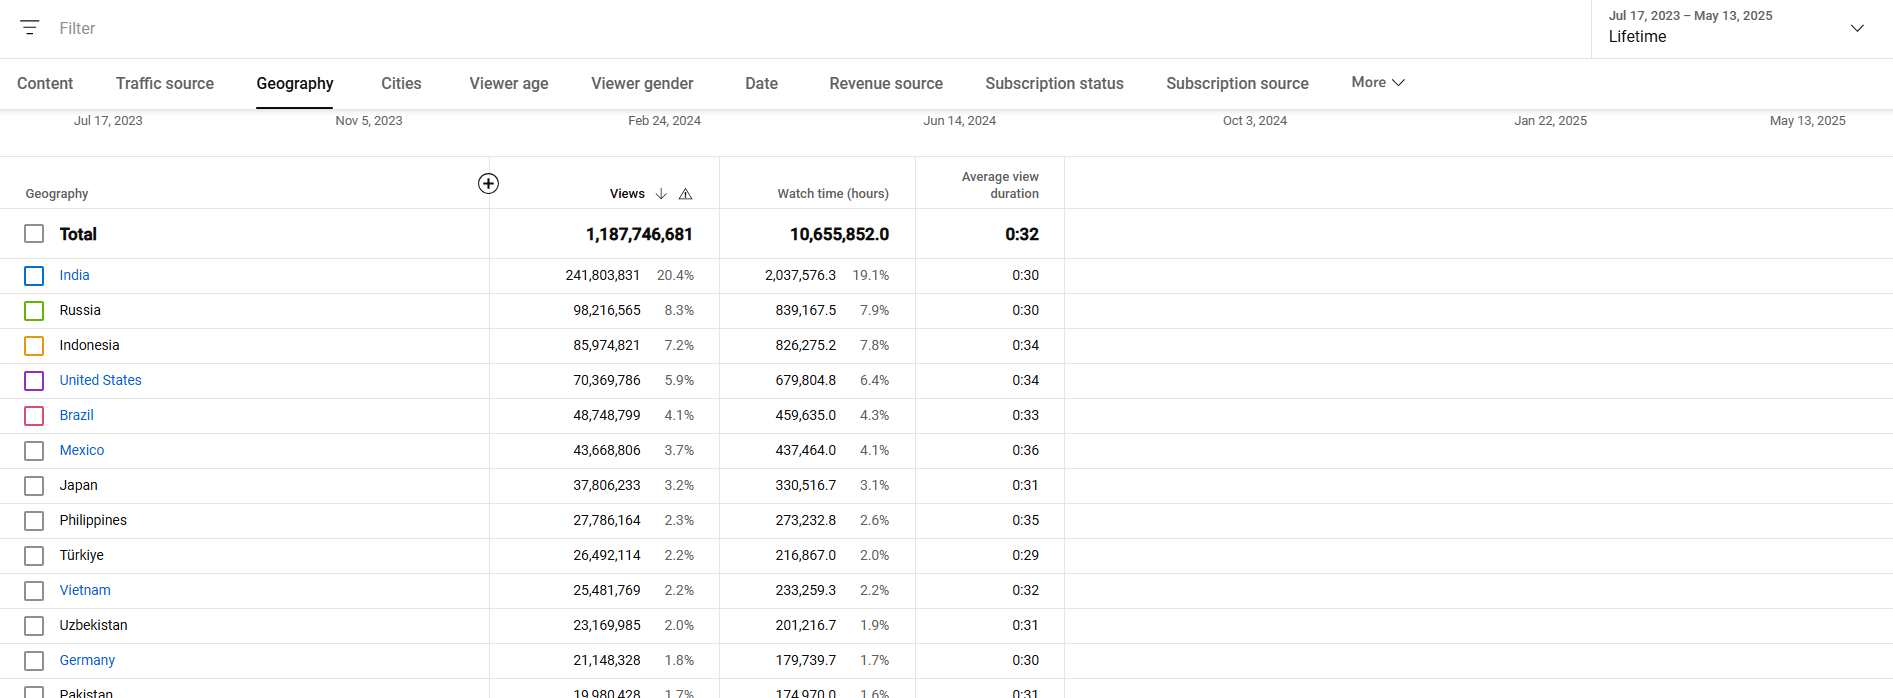
Task: Open the Brazil geography link
Action: click(76, 415)
